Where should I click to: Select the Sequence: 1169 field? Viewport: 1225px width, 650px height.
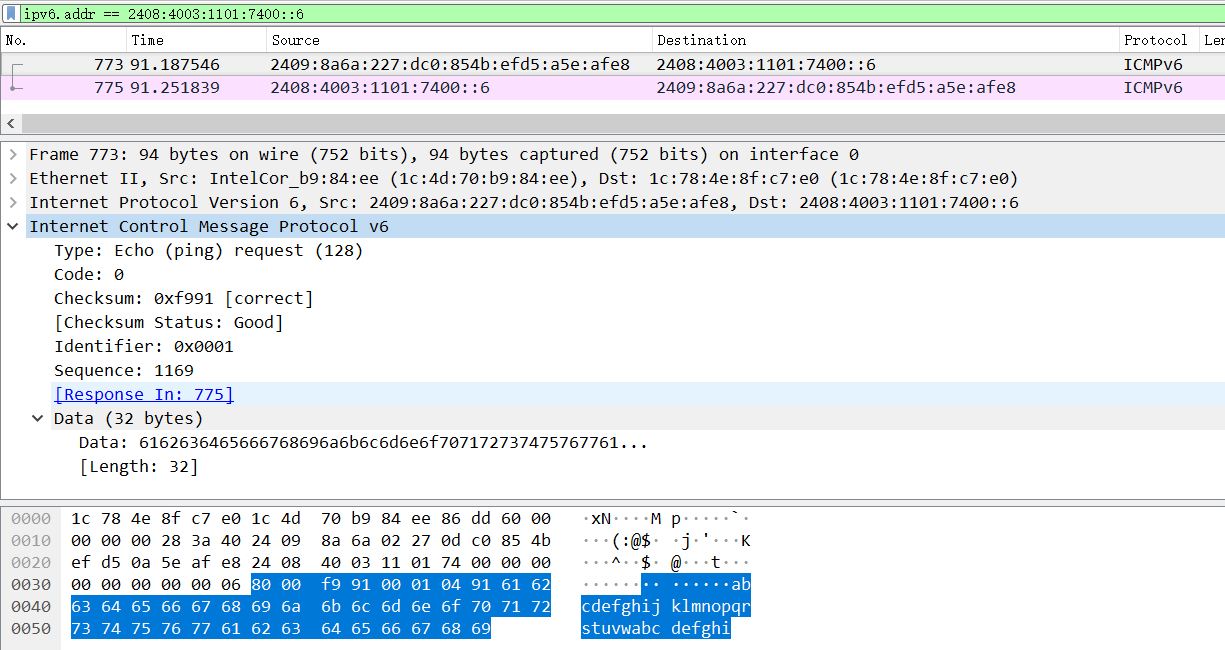pos(123,371)
